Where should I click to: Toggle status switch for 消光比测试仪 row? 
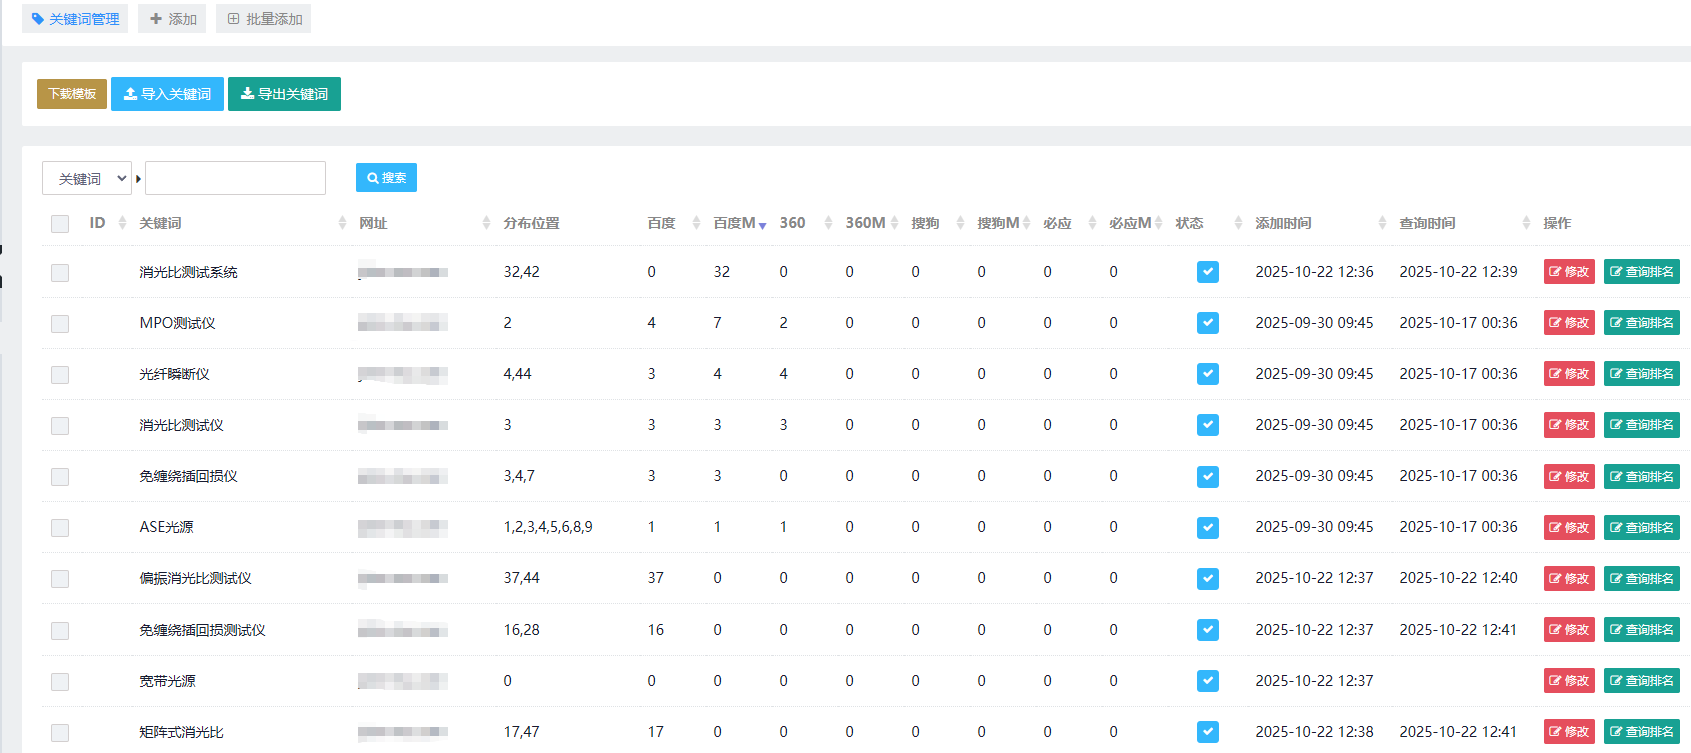[1208, 425]
